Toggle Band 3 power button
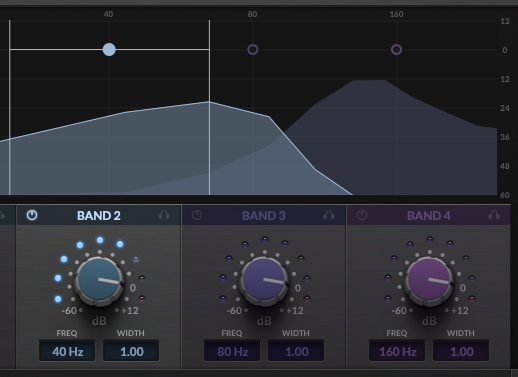The width and height of the screenshot is (518, 377). [x=197, y=215]
